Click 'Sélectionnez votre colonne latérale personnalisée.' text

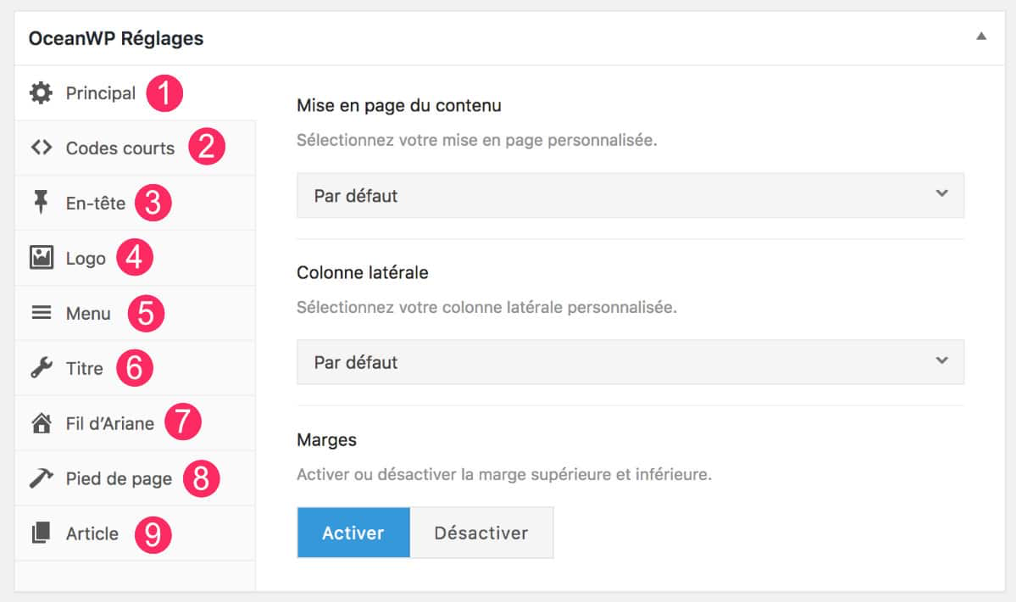487,307
